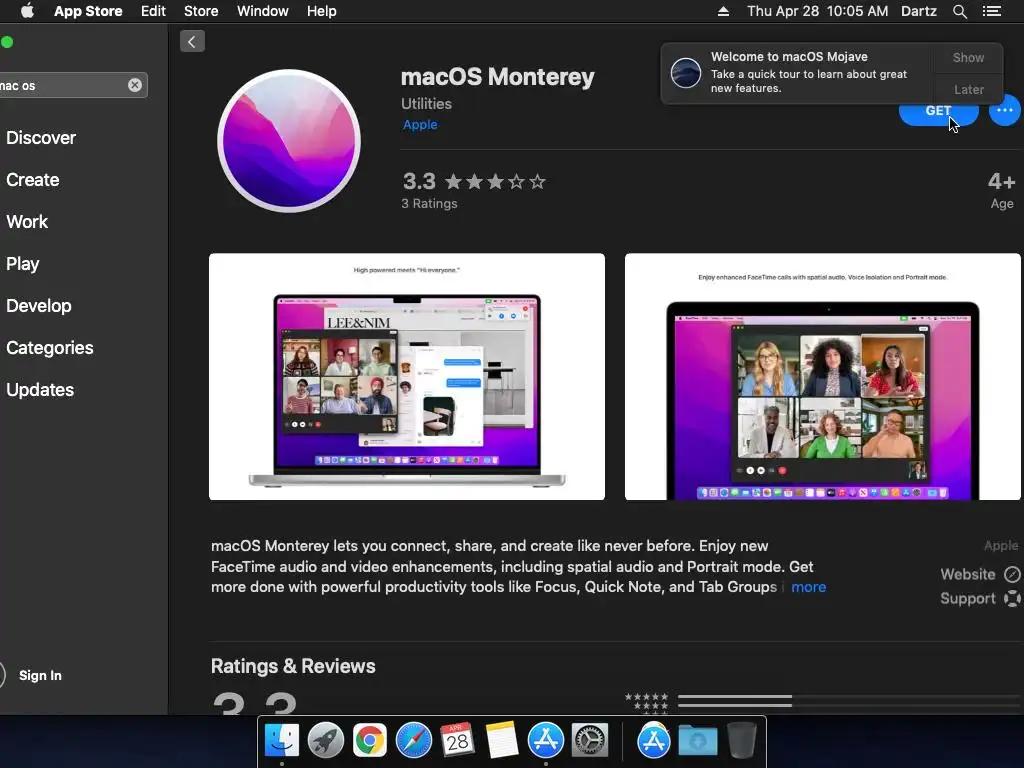Click the green window zoom button
Screen dimensions: 1024x768
tap(7, 42)
